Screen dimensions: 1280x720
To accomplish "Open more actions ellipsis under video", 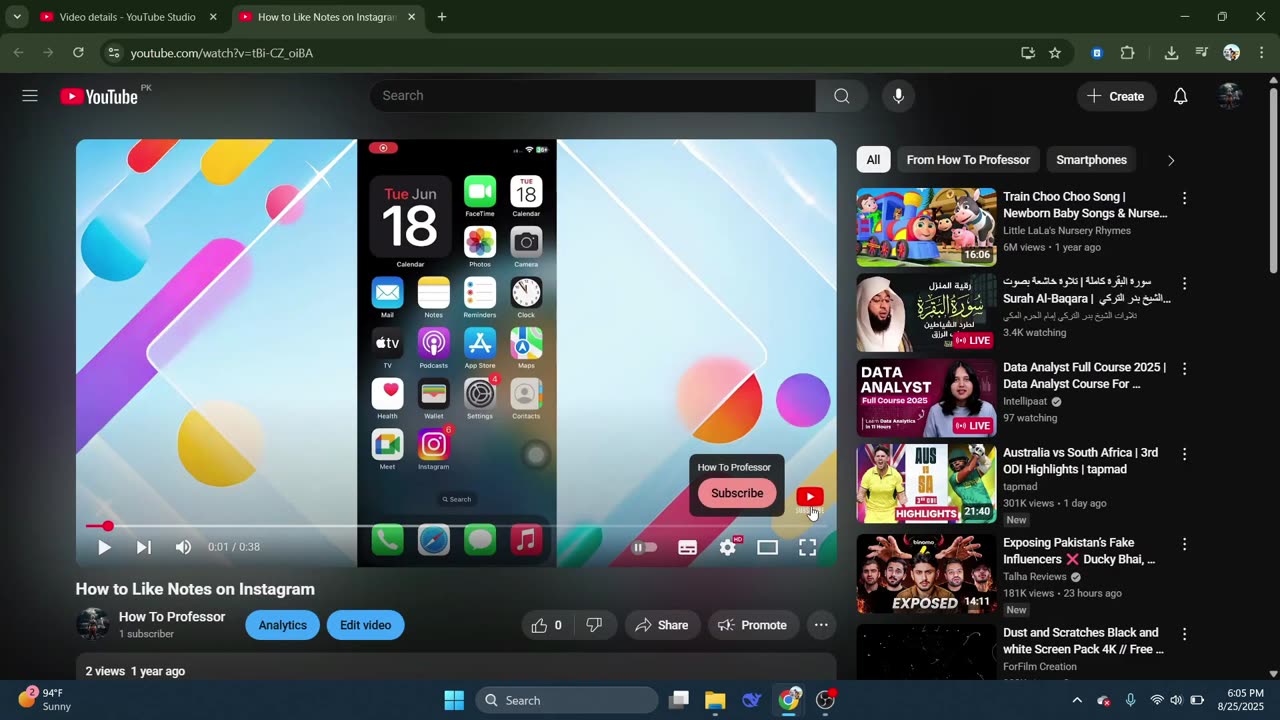I will [x=821, y=625].
